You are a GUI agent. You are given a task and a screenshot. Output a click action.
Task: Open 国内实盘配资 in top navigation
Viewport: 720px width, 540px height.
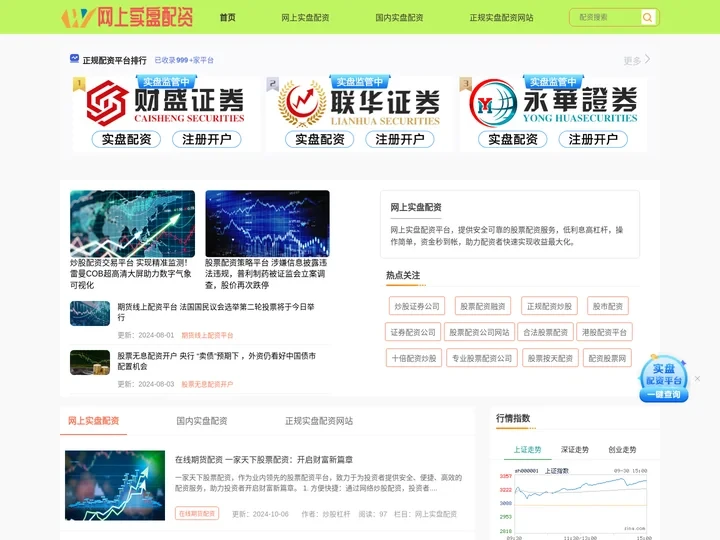click(399, 17)
